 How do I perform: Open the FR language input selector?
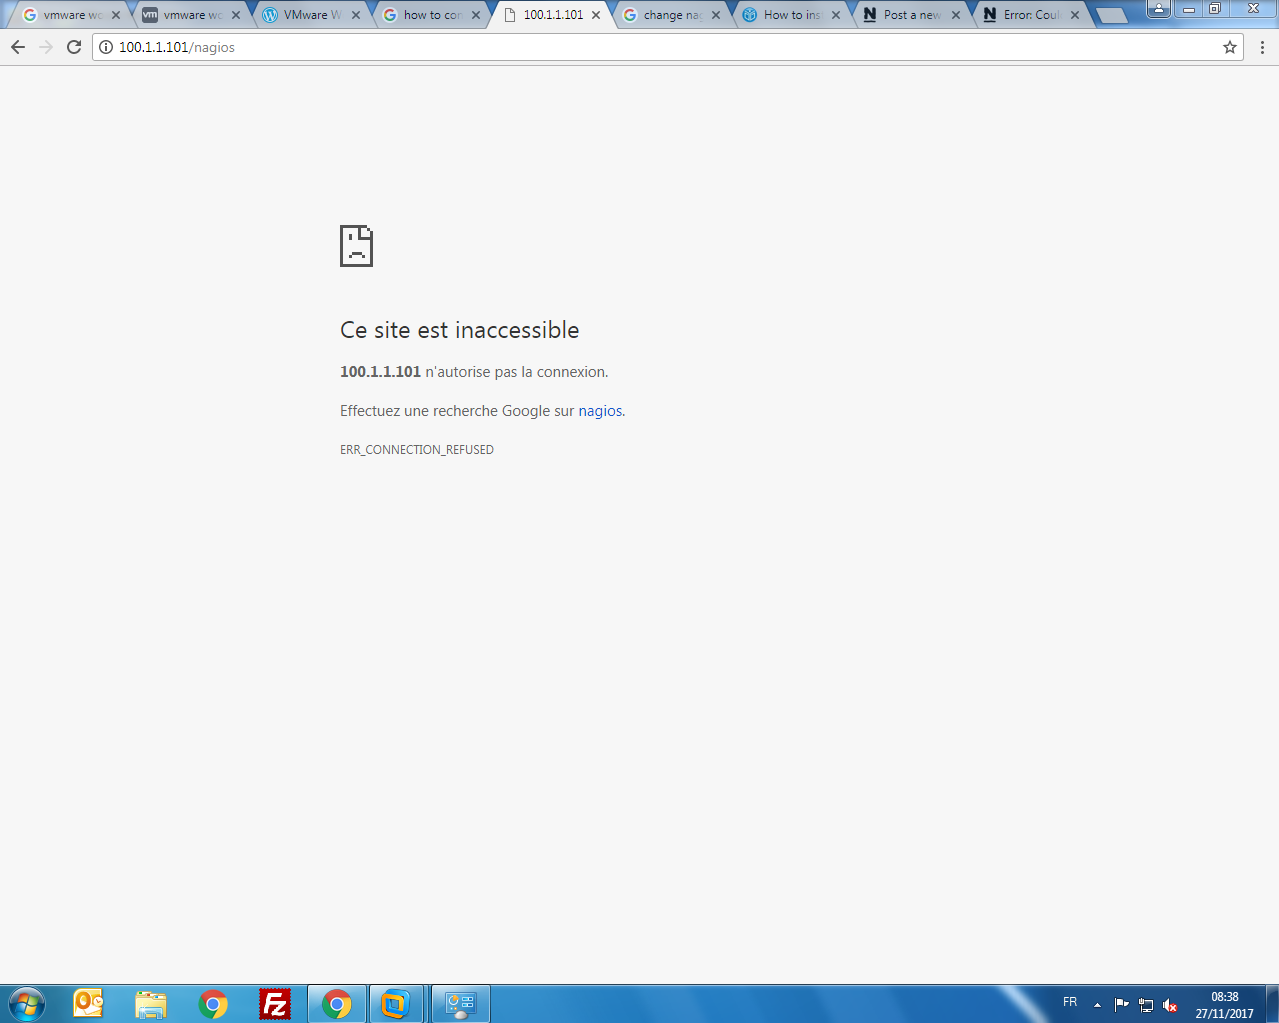1070,1002
